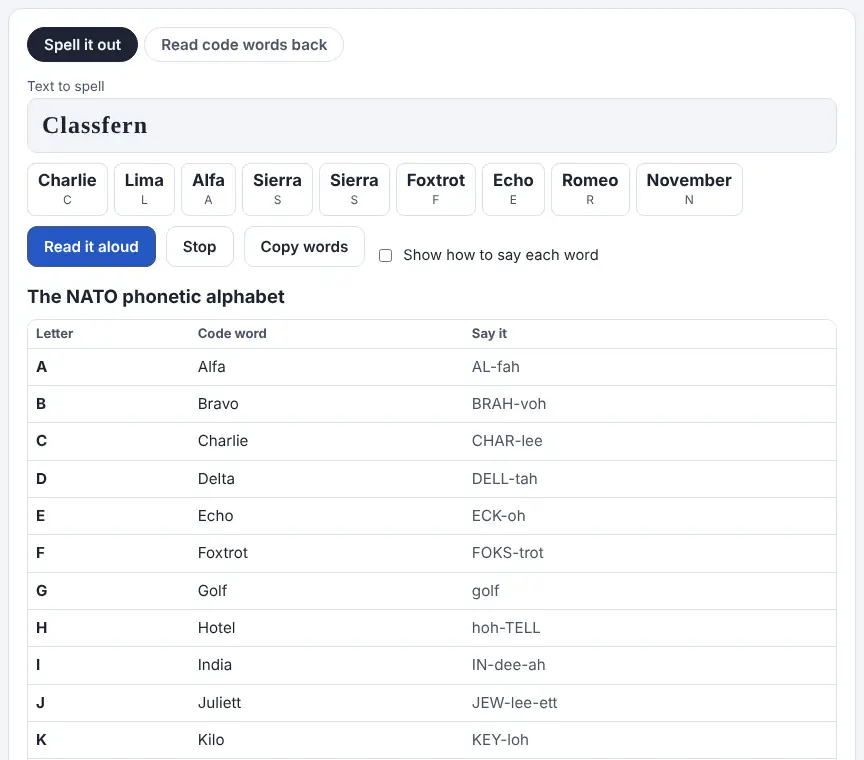Click the Code word column header

[232, 333]
